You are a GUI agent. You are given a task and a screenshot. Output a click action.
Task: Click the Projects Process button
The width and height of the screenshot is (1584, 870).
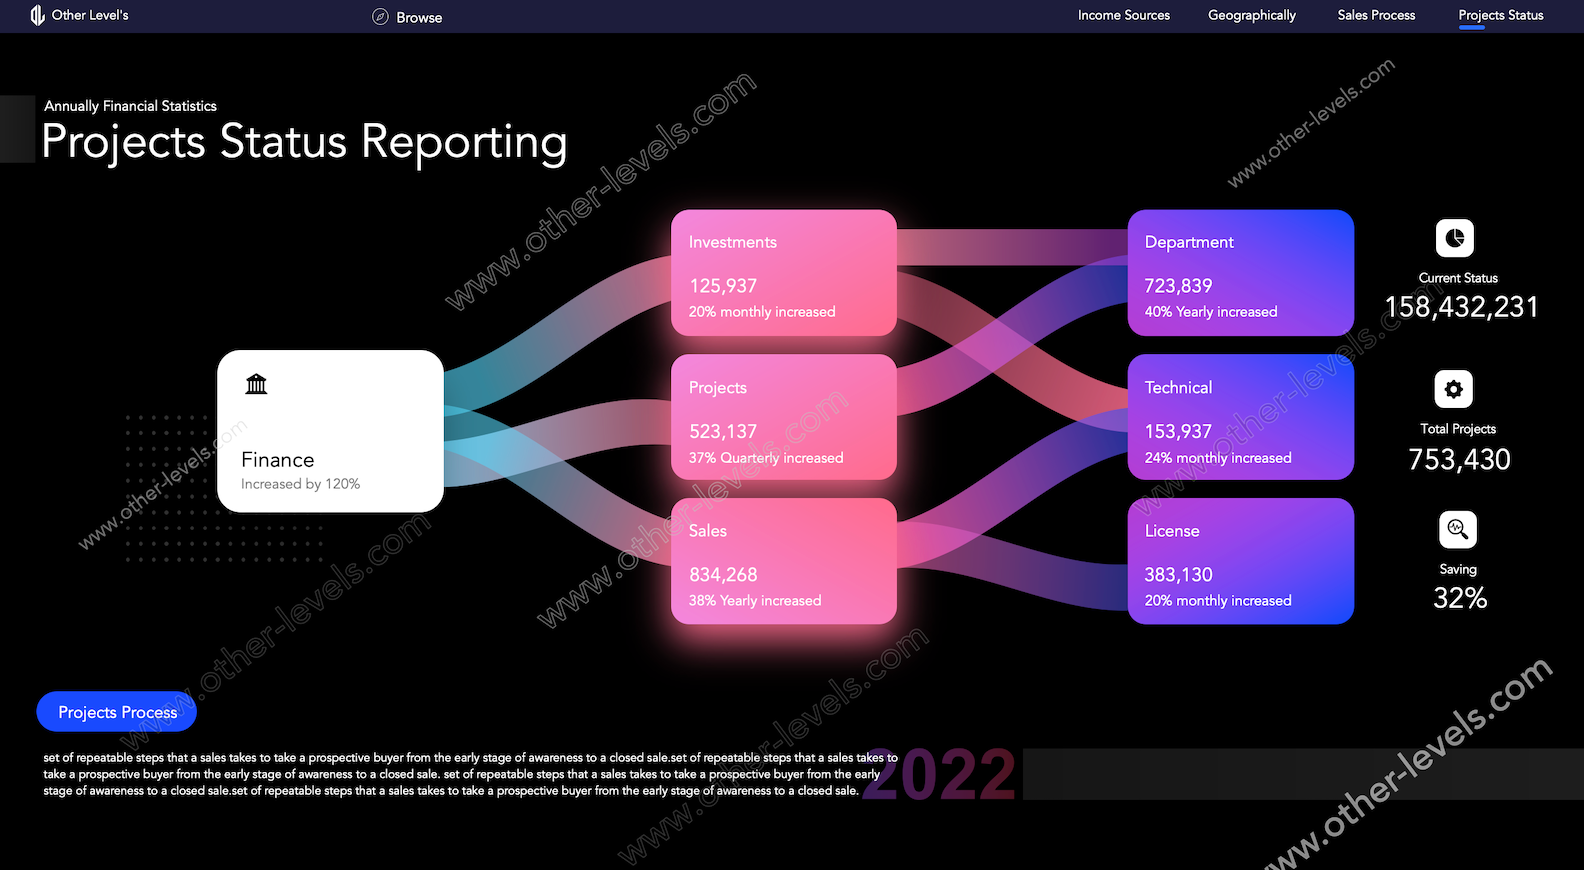click(x=117, y=712)
